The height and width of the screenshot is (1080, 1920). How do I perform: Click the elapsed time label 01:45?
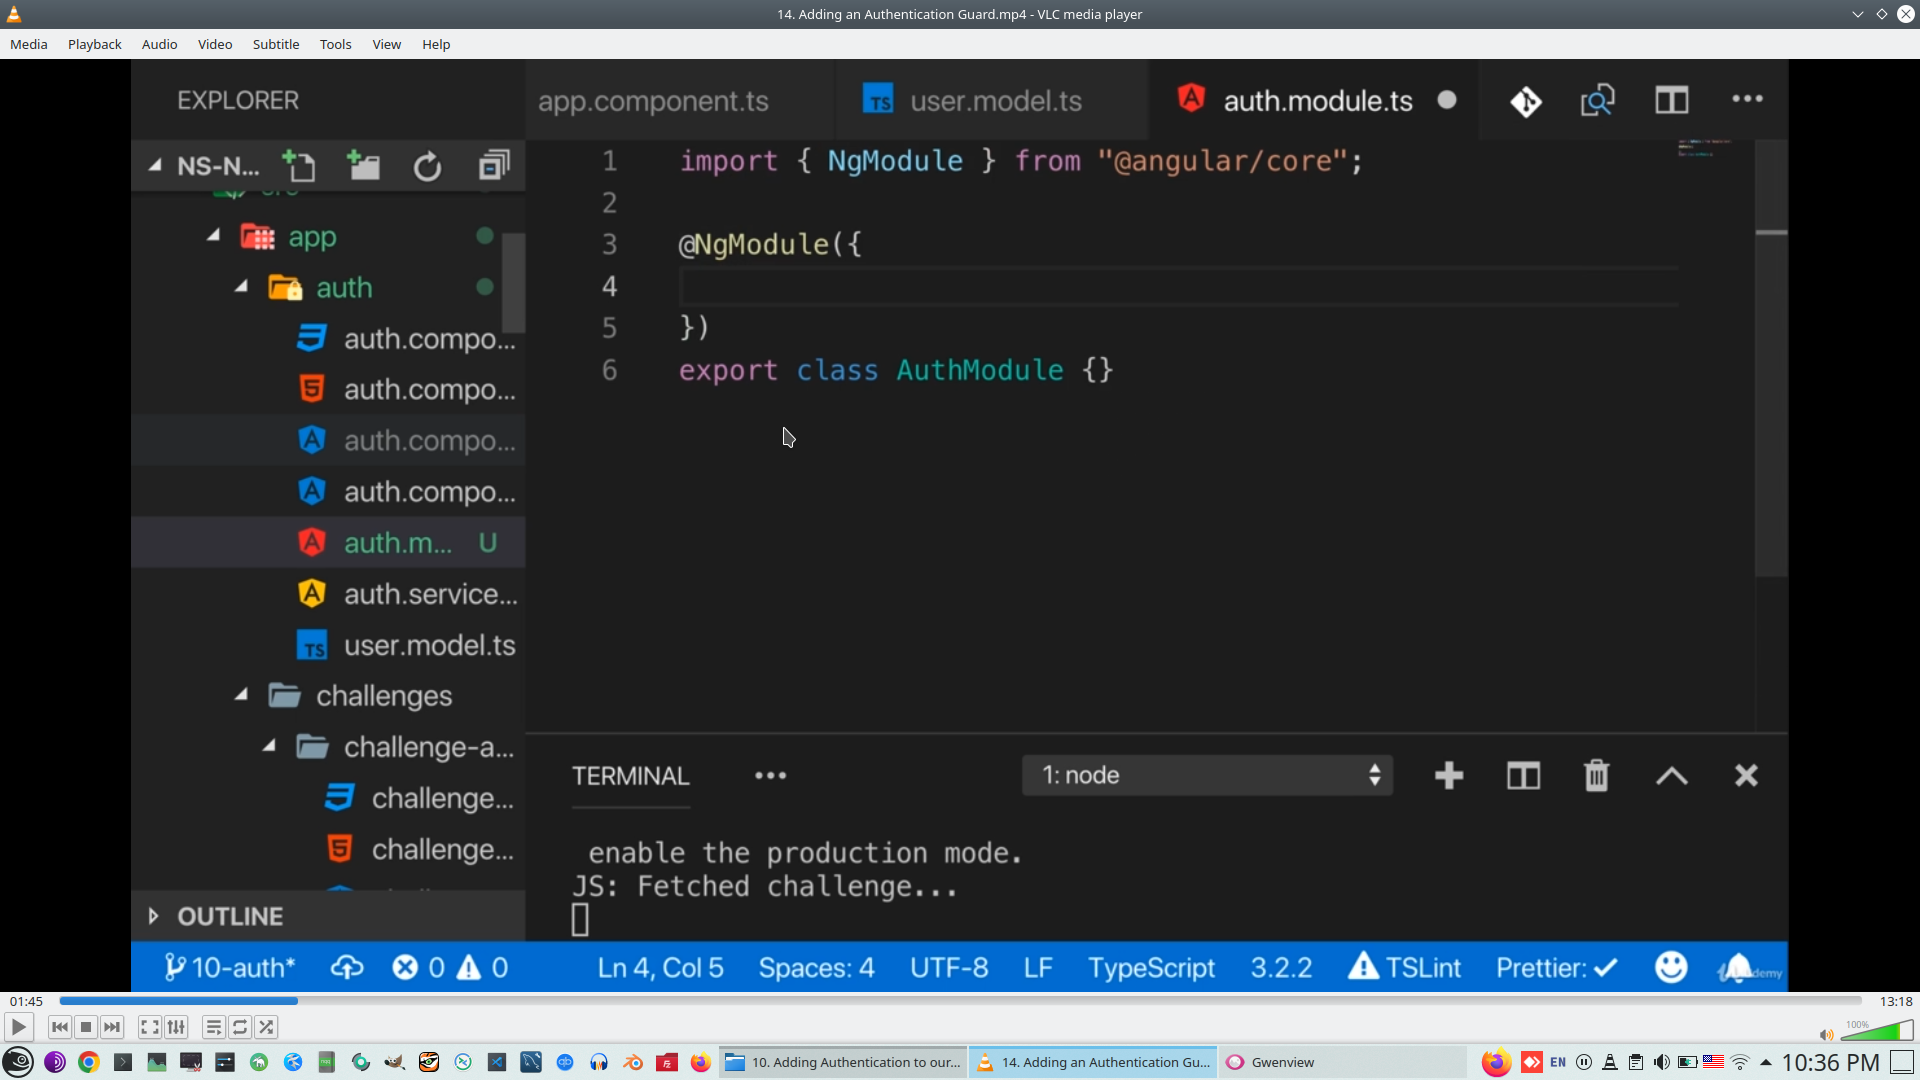[x=26, y=1001]
